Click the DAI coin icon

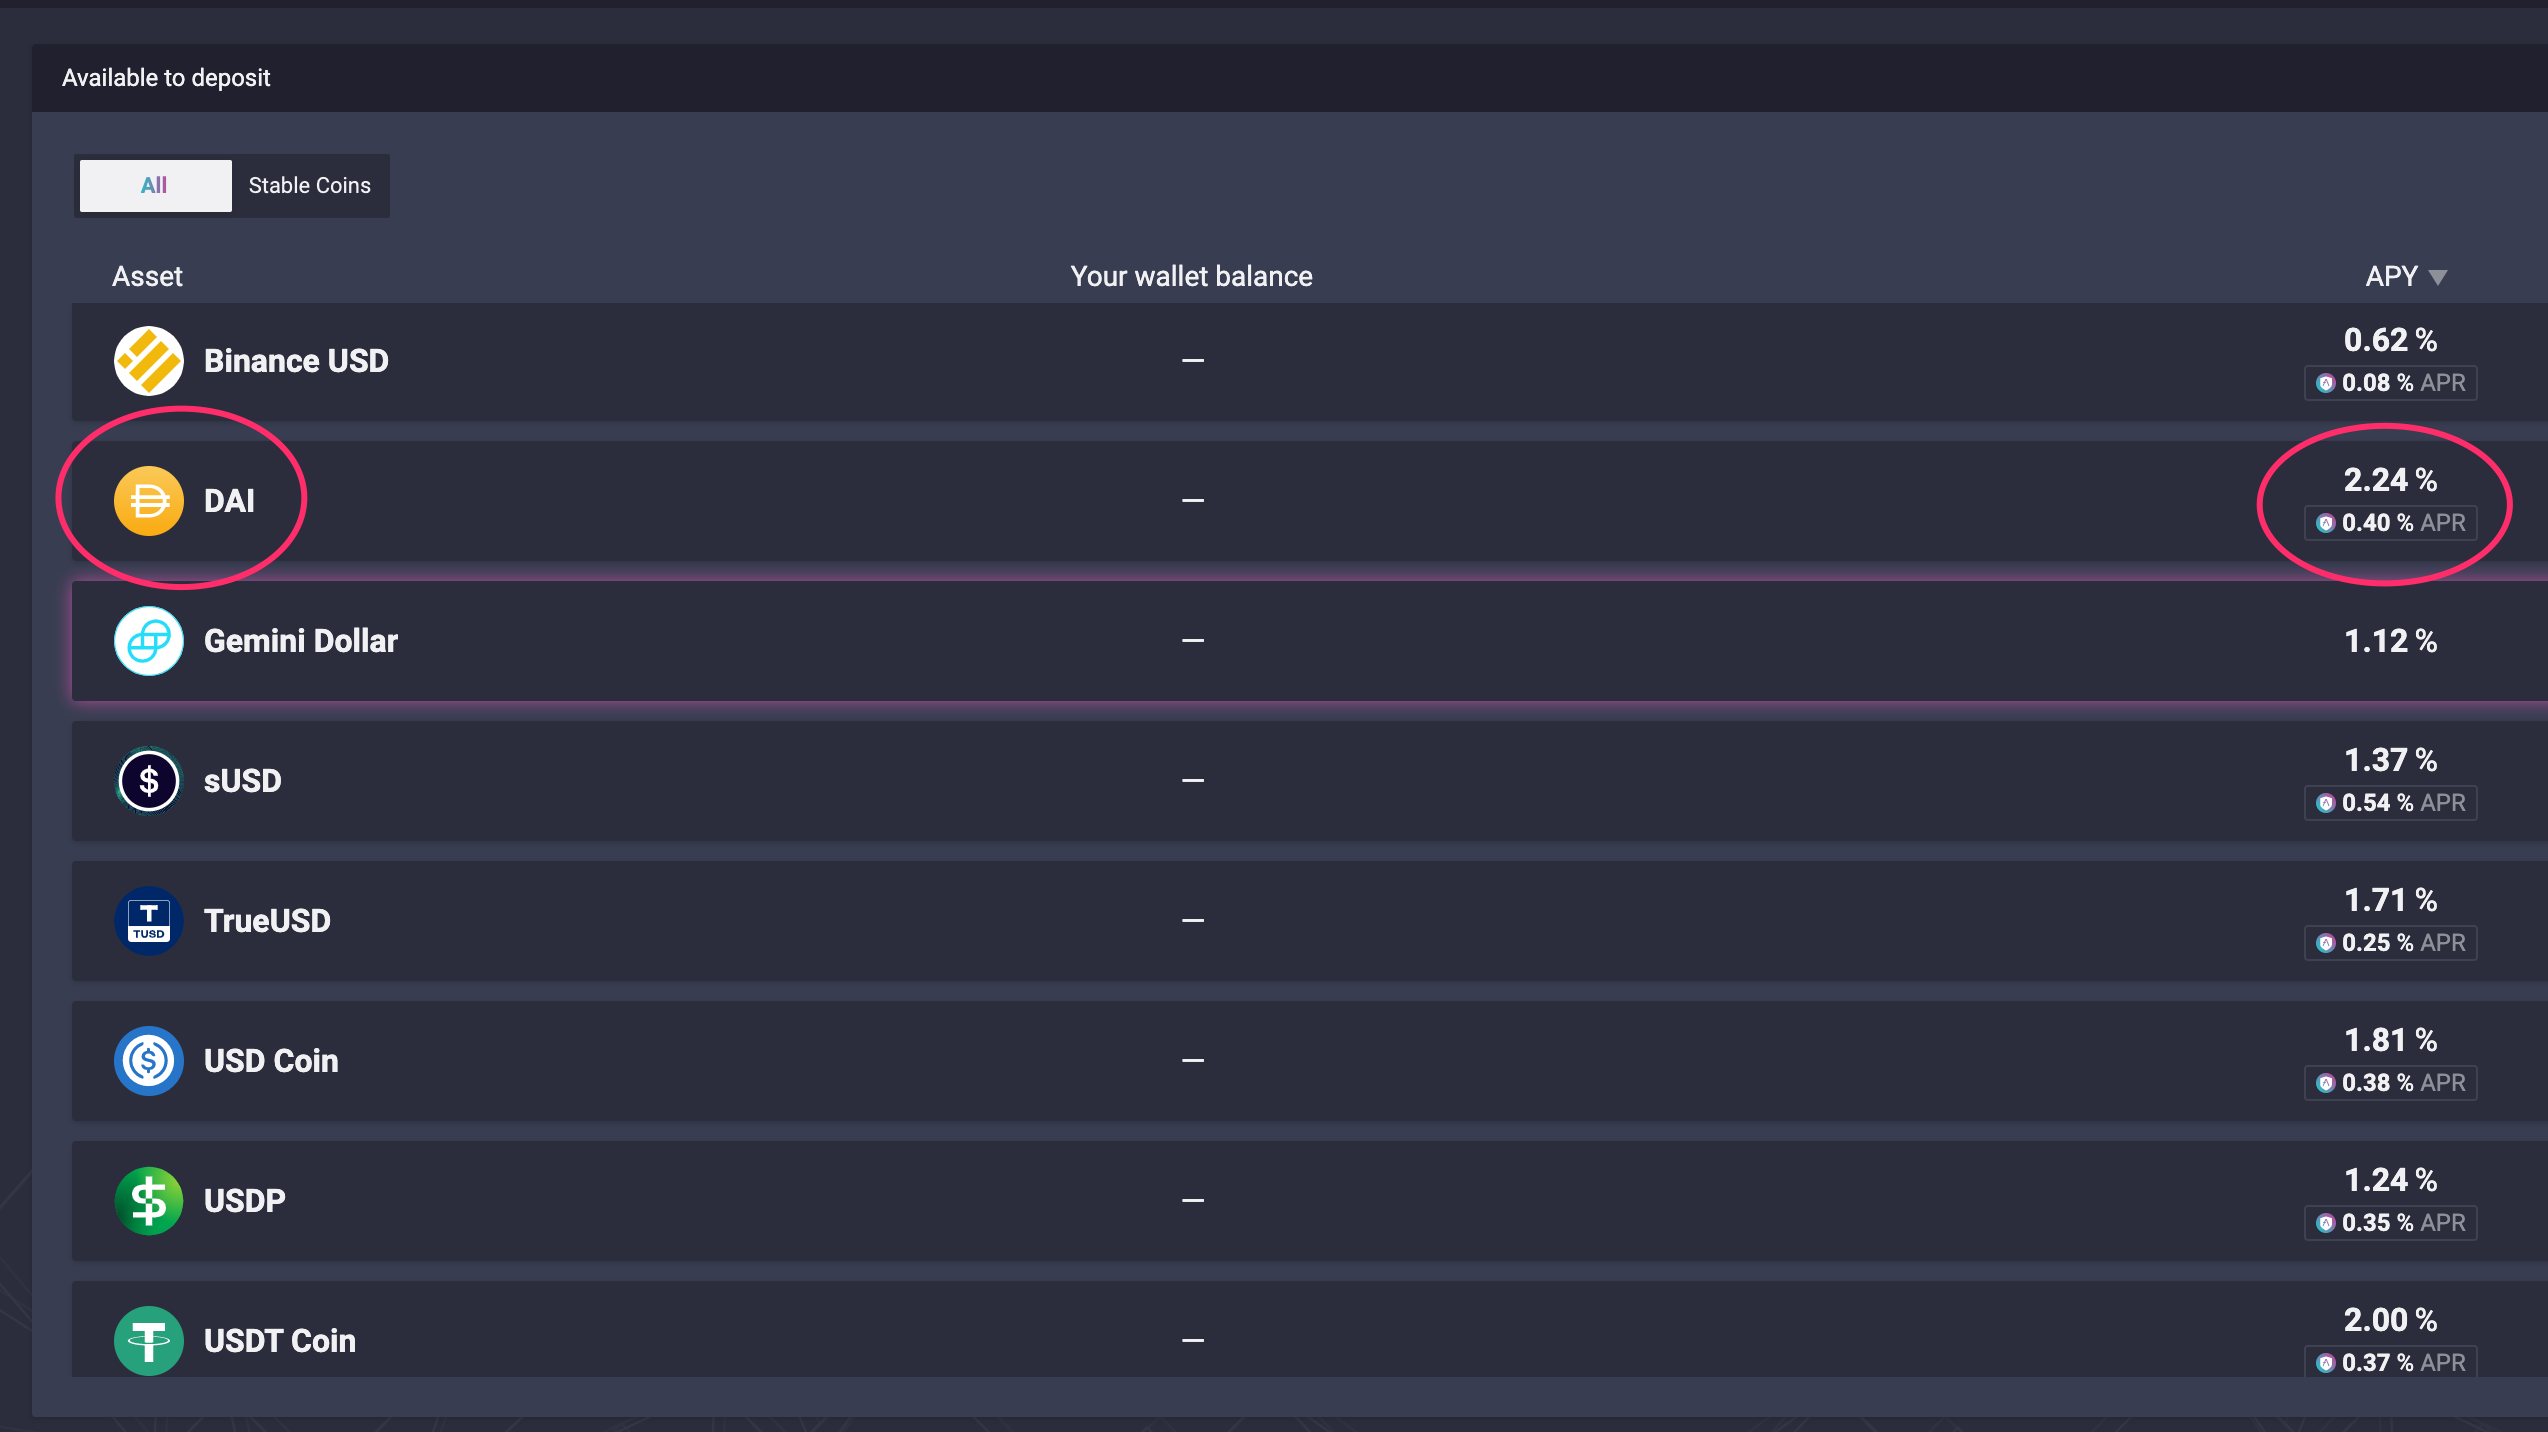(x=148, y=501)
